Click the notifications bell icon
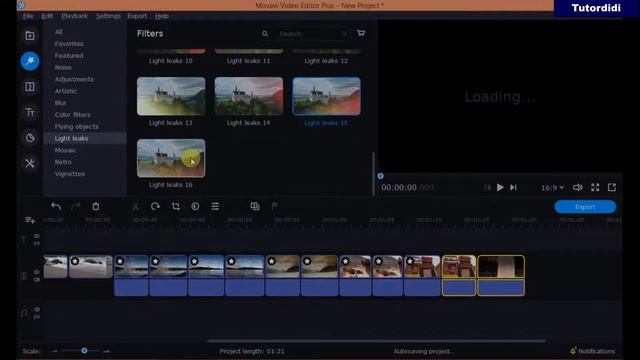The width and height of the screenshot is (640, 360). pyautogui.click(x=573, y=351)
